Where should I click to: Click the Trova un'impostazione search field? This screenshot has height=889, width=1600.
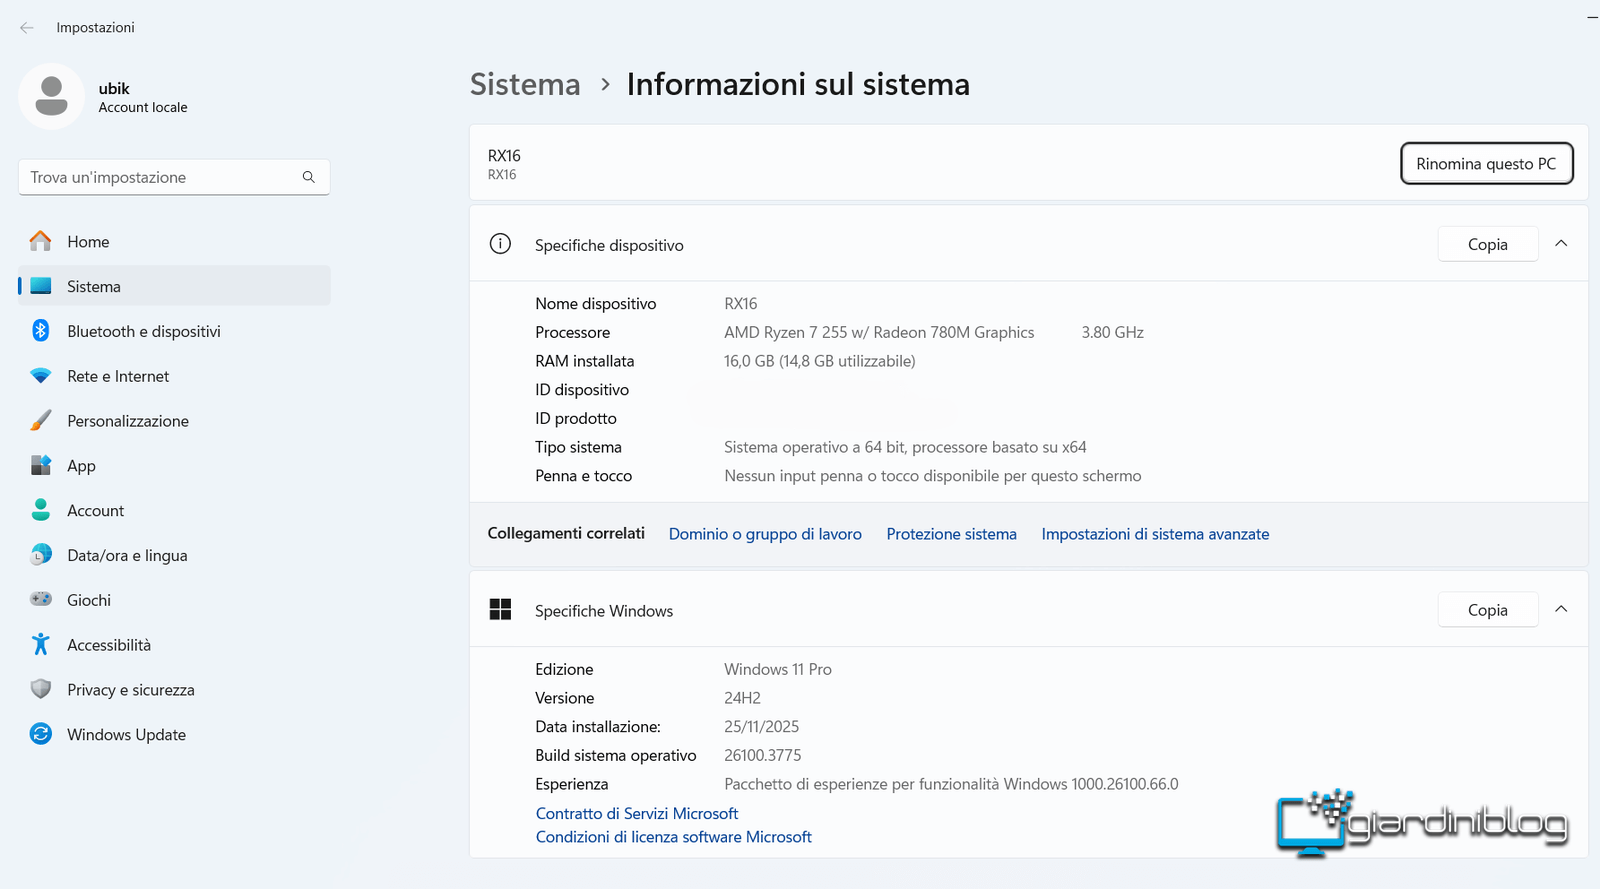[160, 177]
